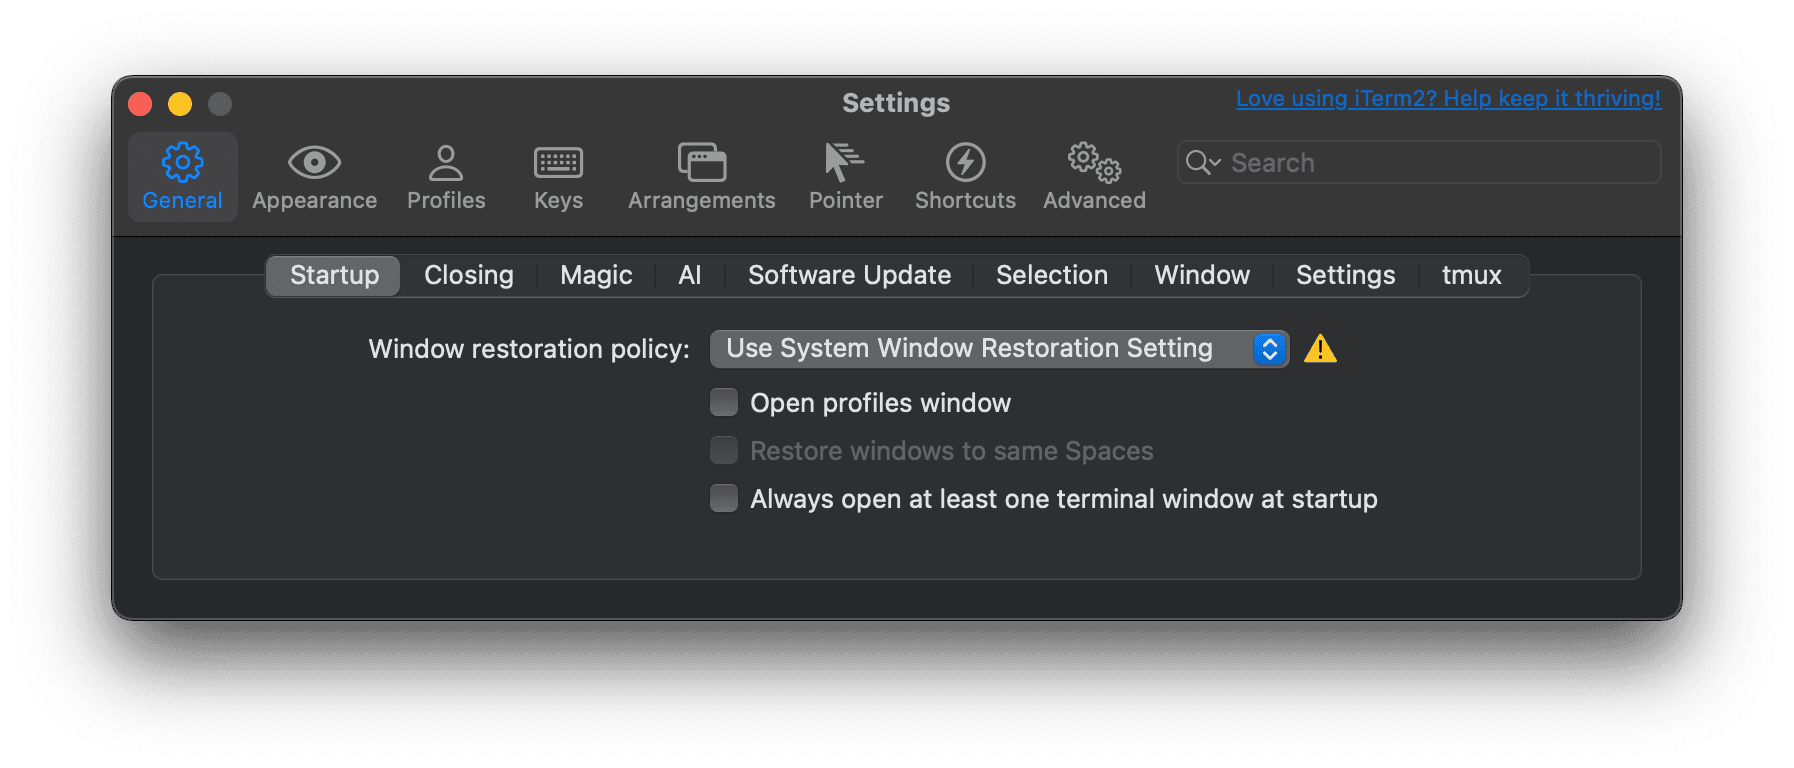
Task: Click the yellow warning triangle icon
Action: coord(1320,349)
